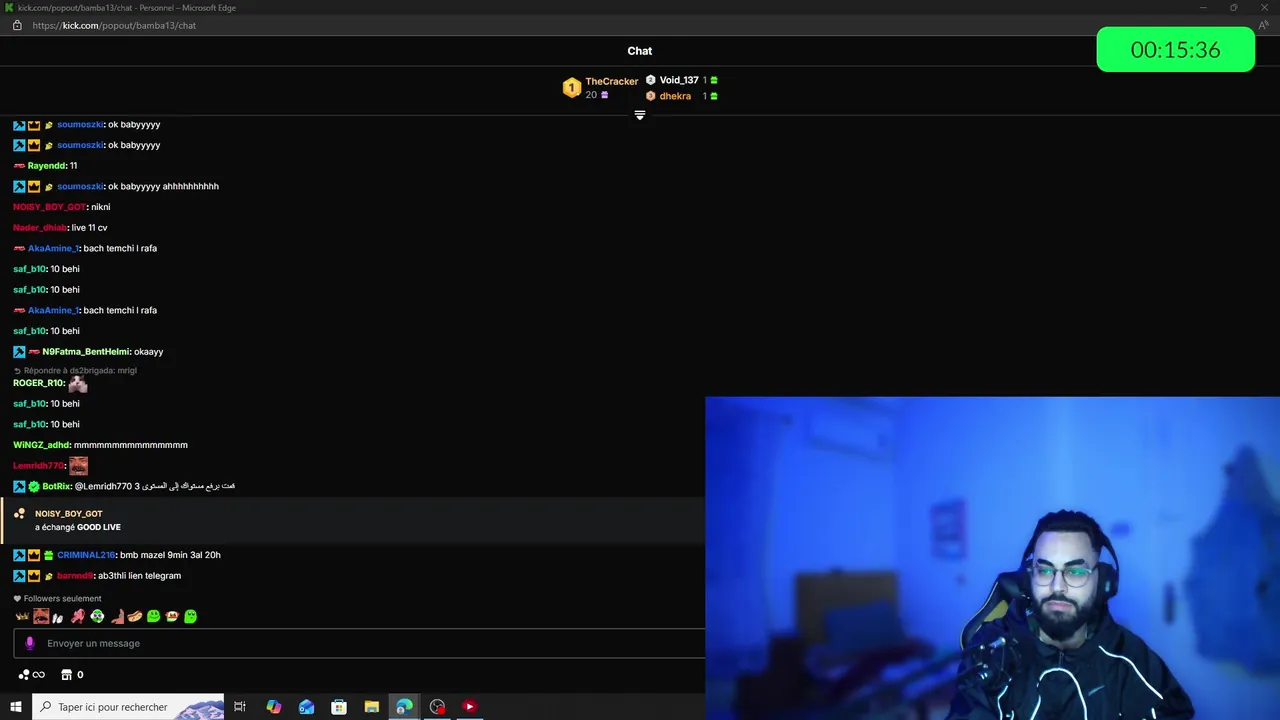Click the BotRix username in chat
The image size is (1280, 720).
pyautogui.click(x=57, y=486)
